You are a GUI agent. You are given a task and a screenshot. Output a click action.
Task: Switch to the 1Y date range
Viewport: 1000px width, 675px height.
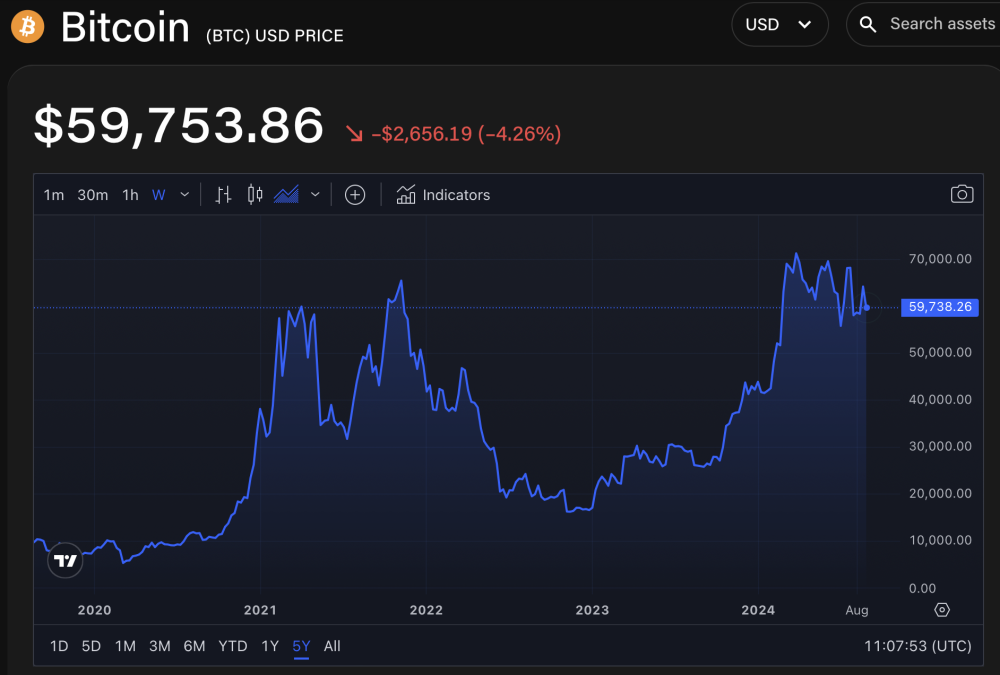(270, 646)
